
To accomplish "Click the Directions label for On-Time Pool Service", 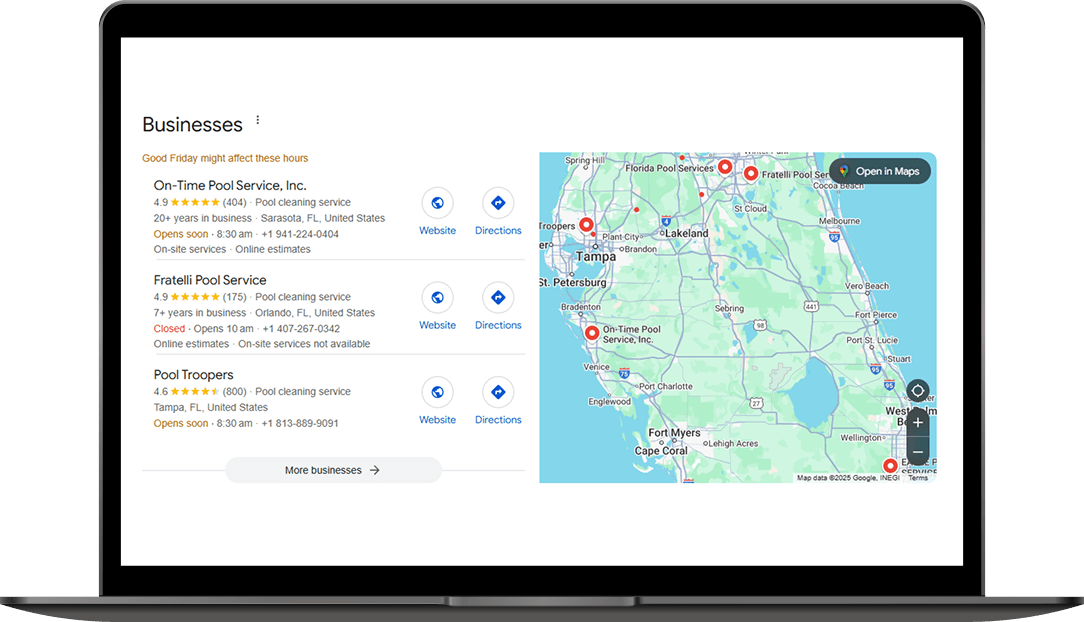I will (498, 230).
